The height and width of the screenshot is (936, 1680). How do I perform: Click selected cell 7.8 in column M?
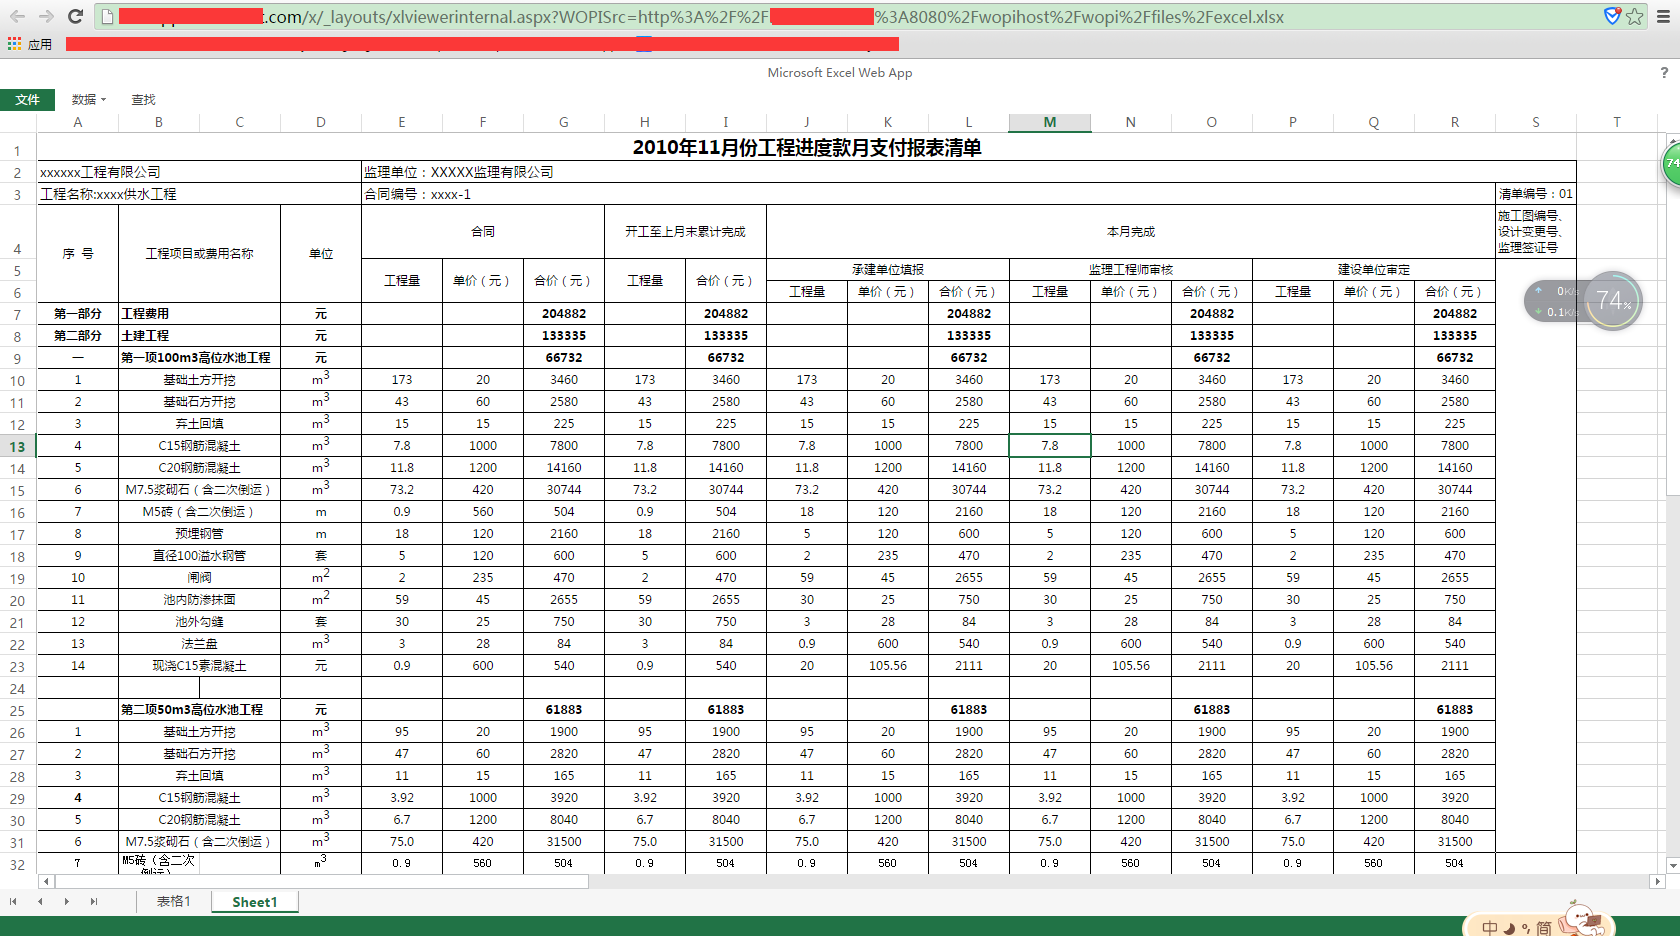(x=1050, y=446)
